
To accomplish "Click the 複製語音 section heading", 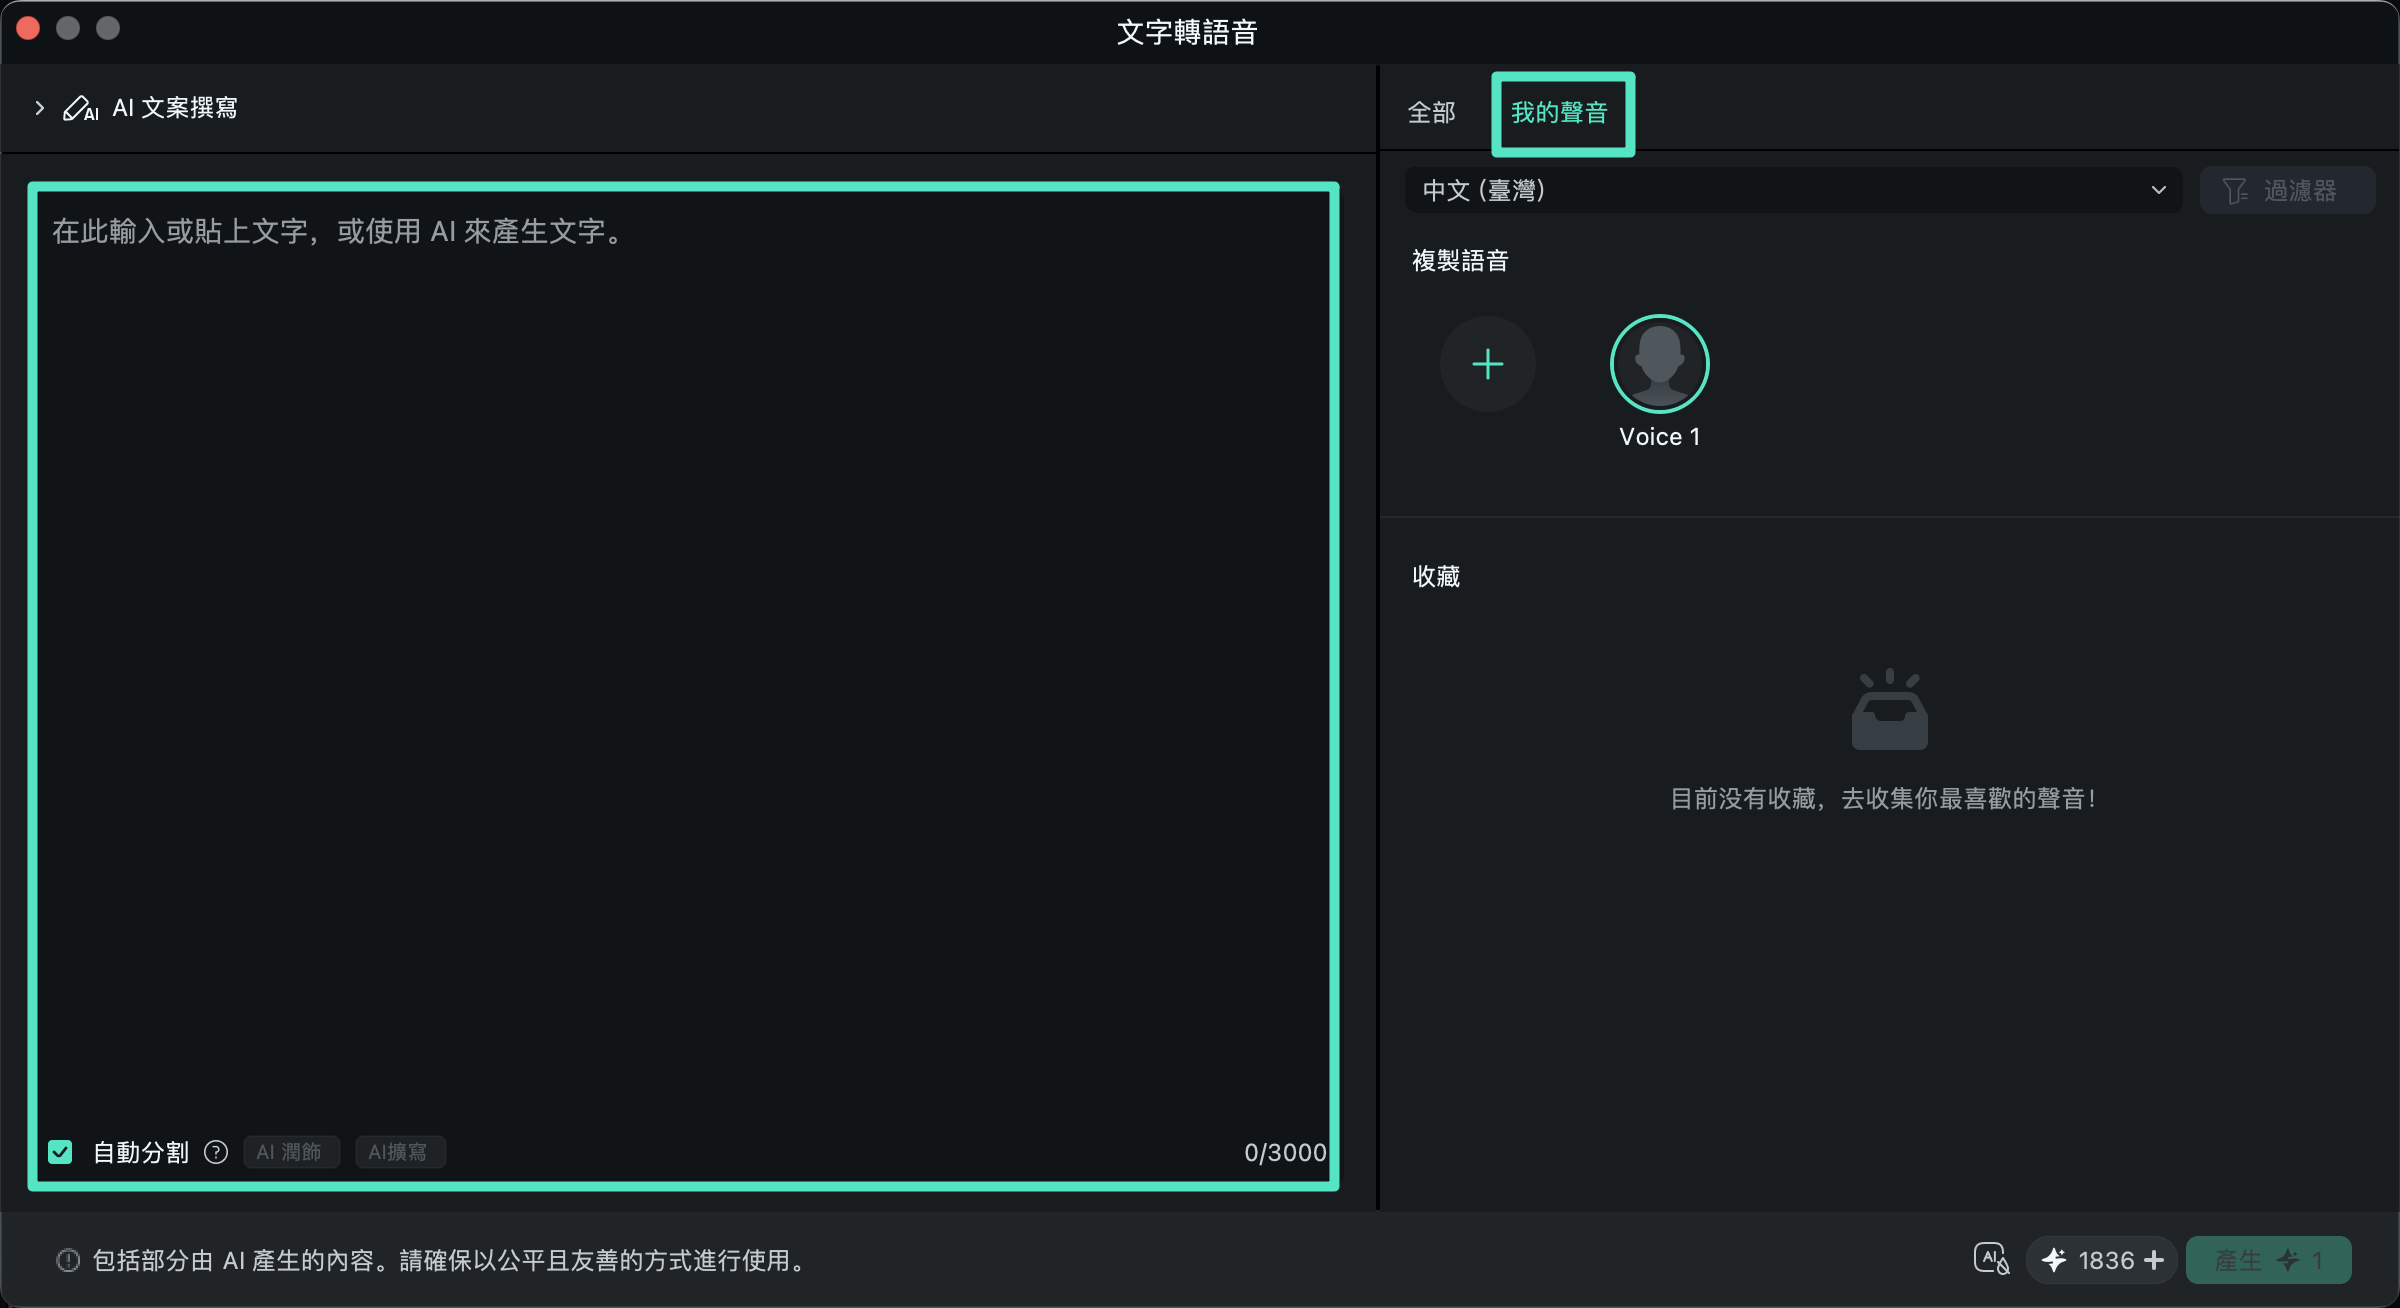I will 1460,261.
